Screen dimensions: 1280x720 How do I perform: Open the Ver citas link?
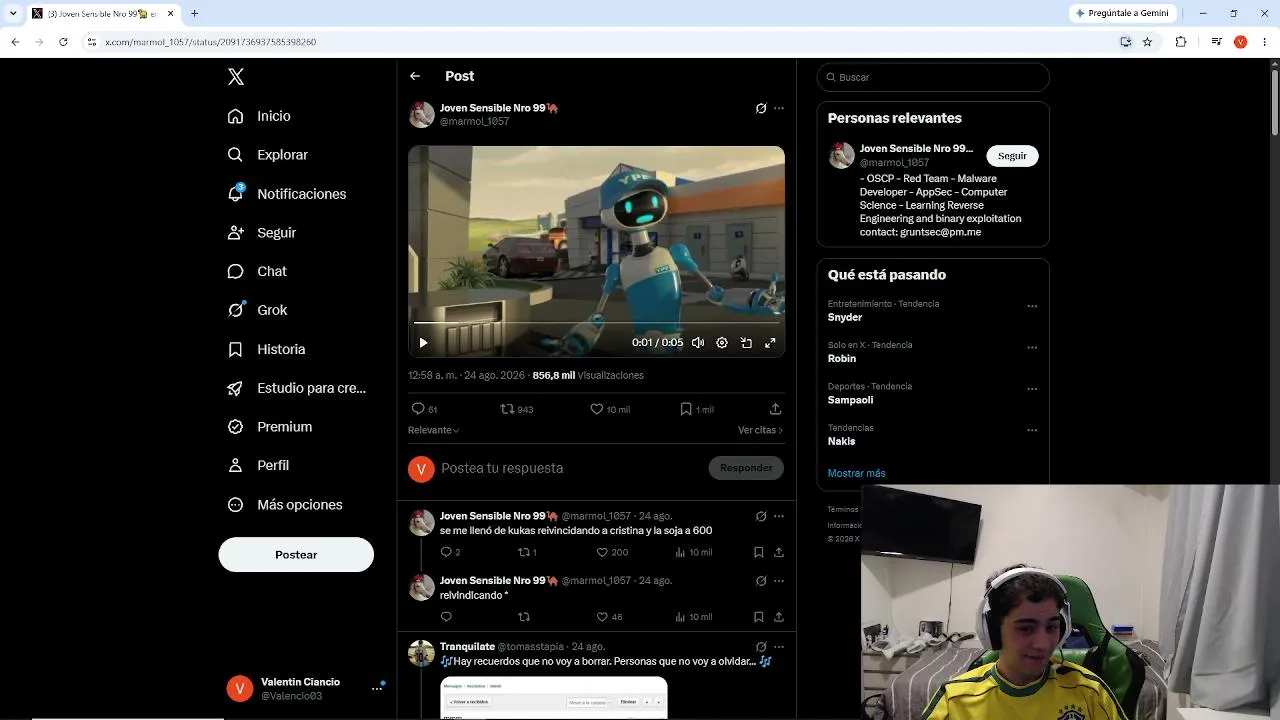tap(760, 430)
